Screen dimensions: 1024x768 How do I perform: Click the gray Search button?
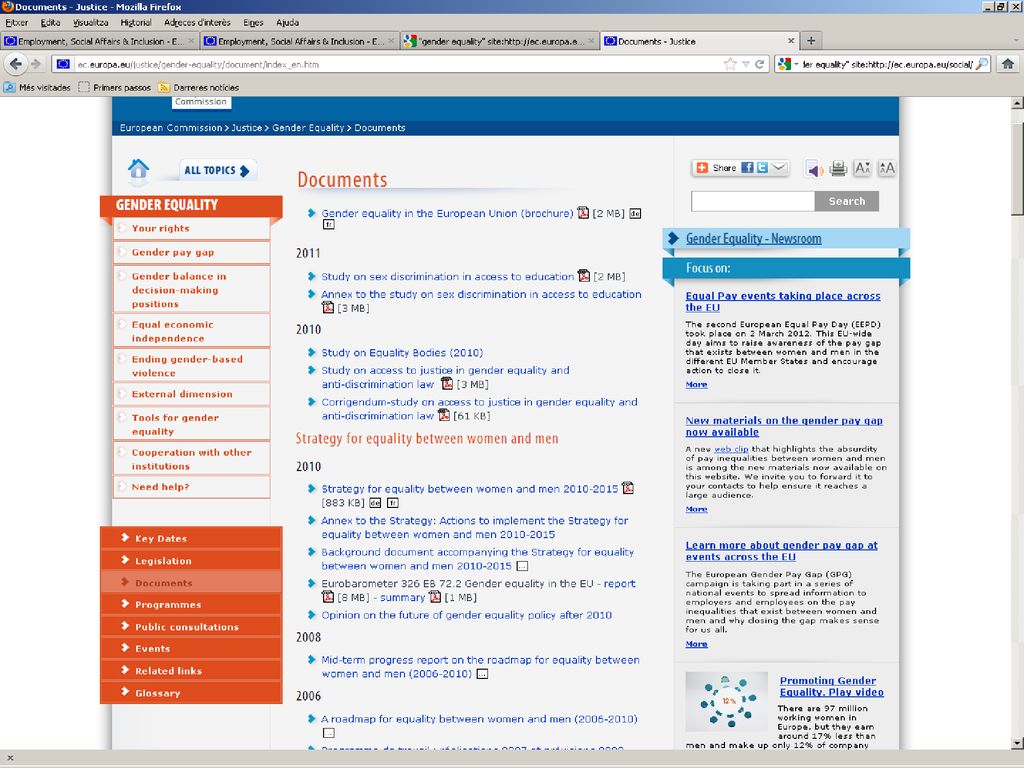pyautogui.click(x=846, y=201)
